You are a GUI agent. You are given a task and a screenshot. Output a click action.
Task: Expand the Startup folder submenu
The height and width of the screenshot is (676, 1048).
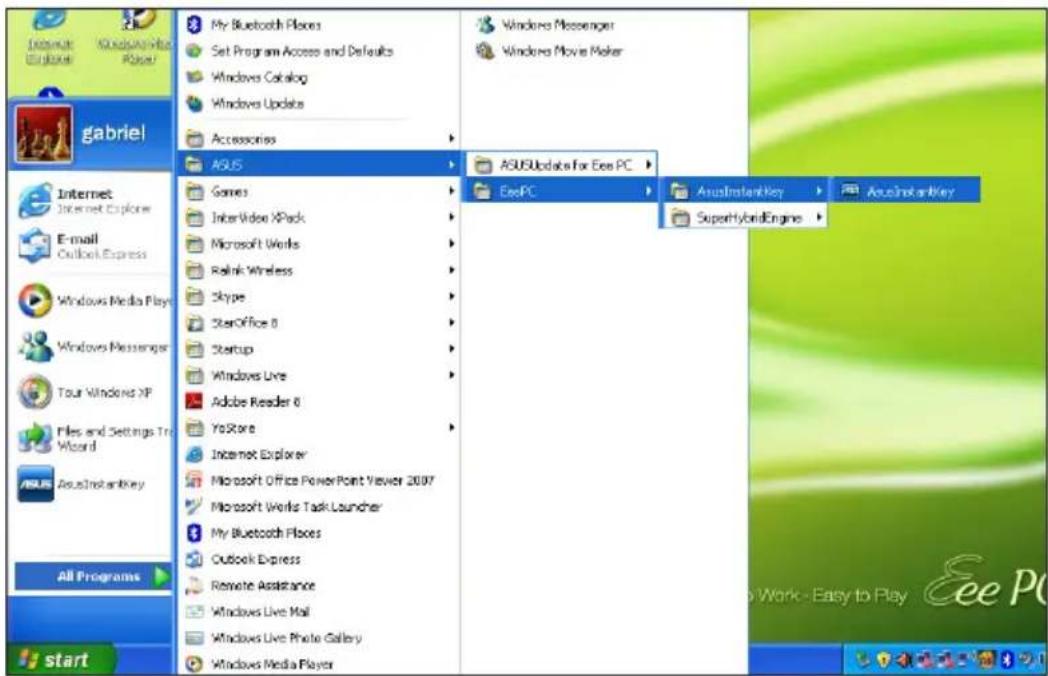[x=319, y=349]
